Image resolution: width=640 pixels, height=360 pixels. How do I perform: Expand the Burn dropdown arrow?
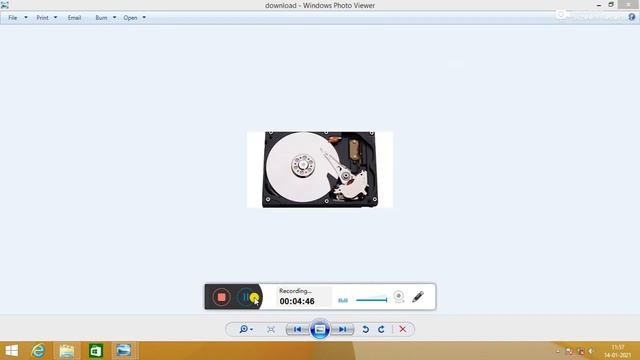tap(114, 18)
